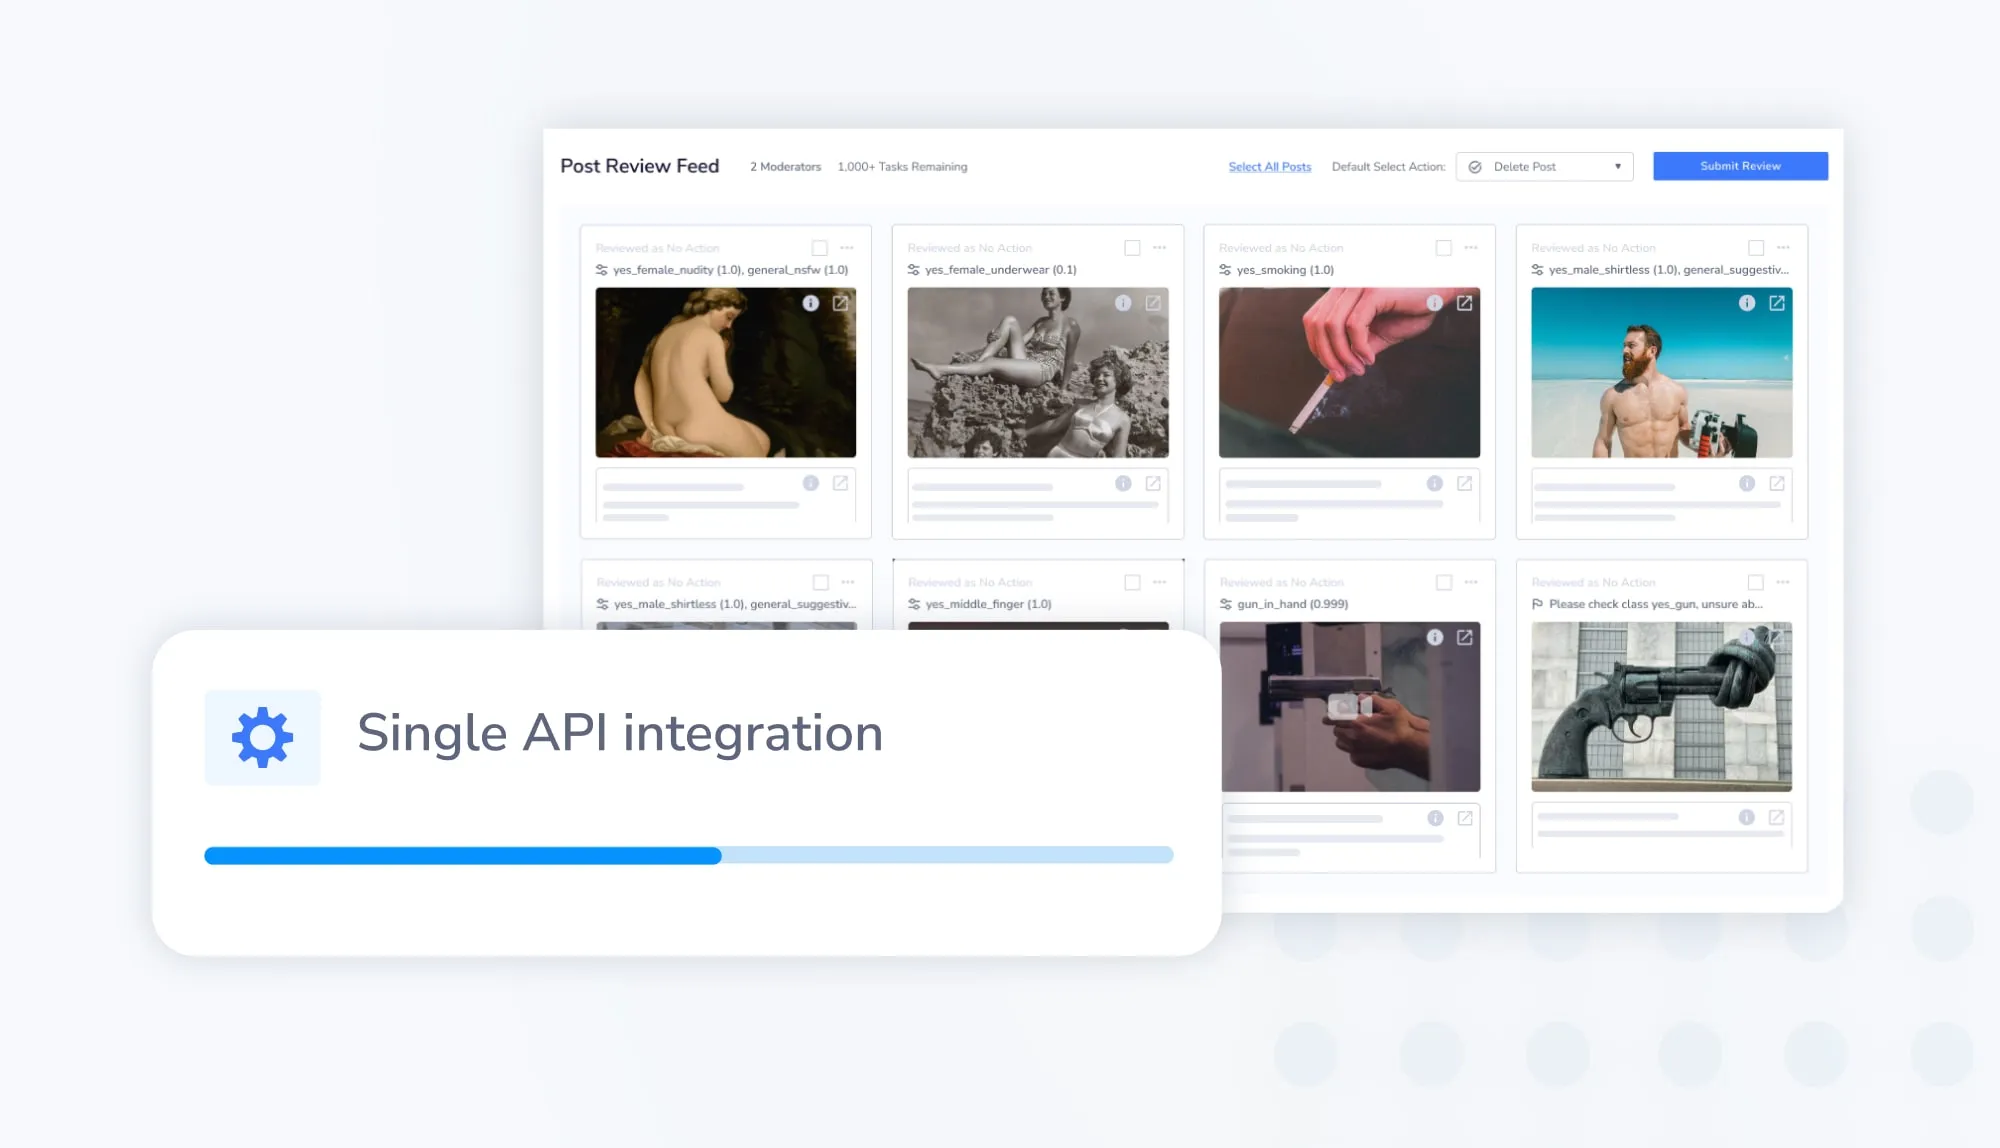
Task: Check the yes_female_nudity post checkbox
Action: pyautogui.click(x=819, y=248)
